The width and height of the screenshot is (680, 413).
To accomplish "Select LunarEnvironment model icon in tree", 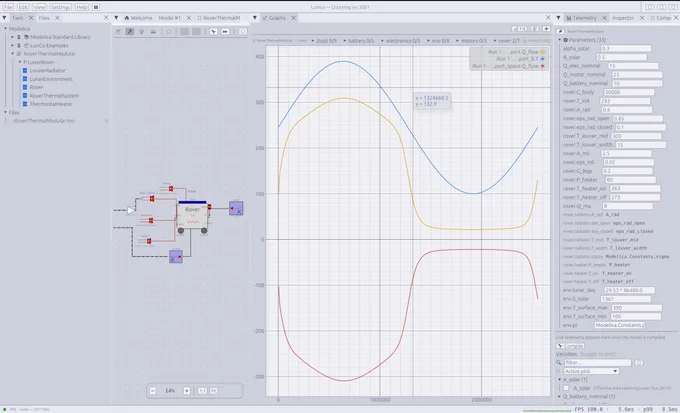I will tap(25, 79).
